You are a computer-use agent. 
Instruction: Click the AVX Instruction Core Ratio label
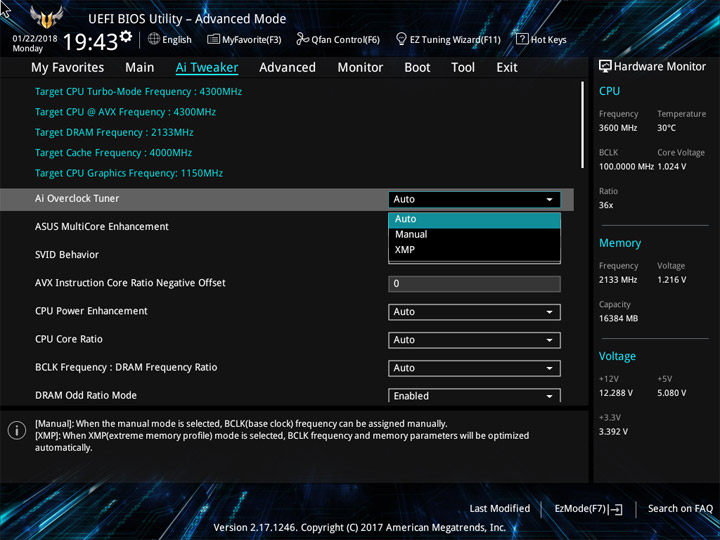pyautogui.click(x=130, y=283)
